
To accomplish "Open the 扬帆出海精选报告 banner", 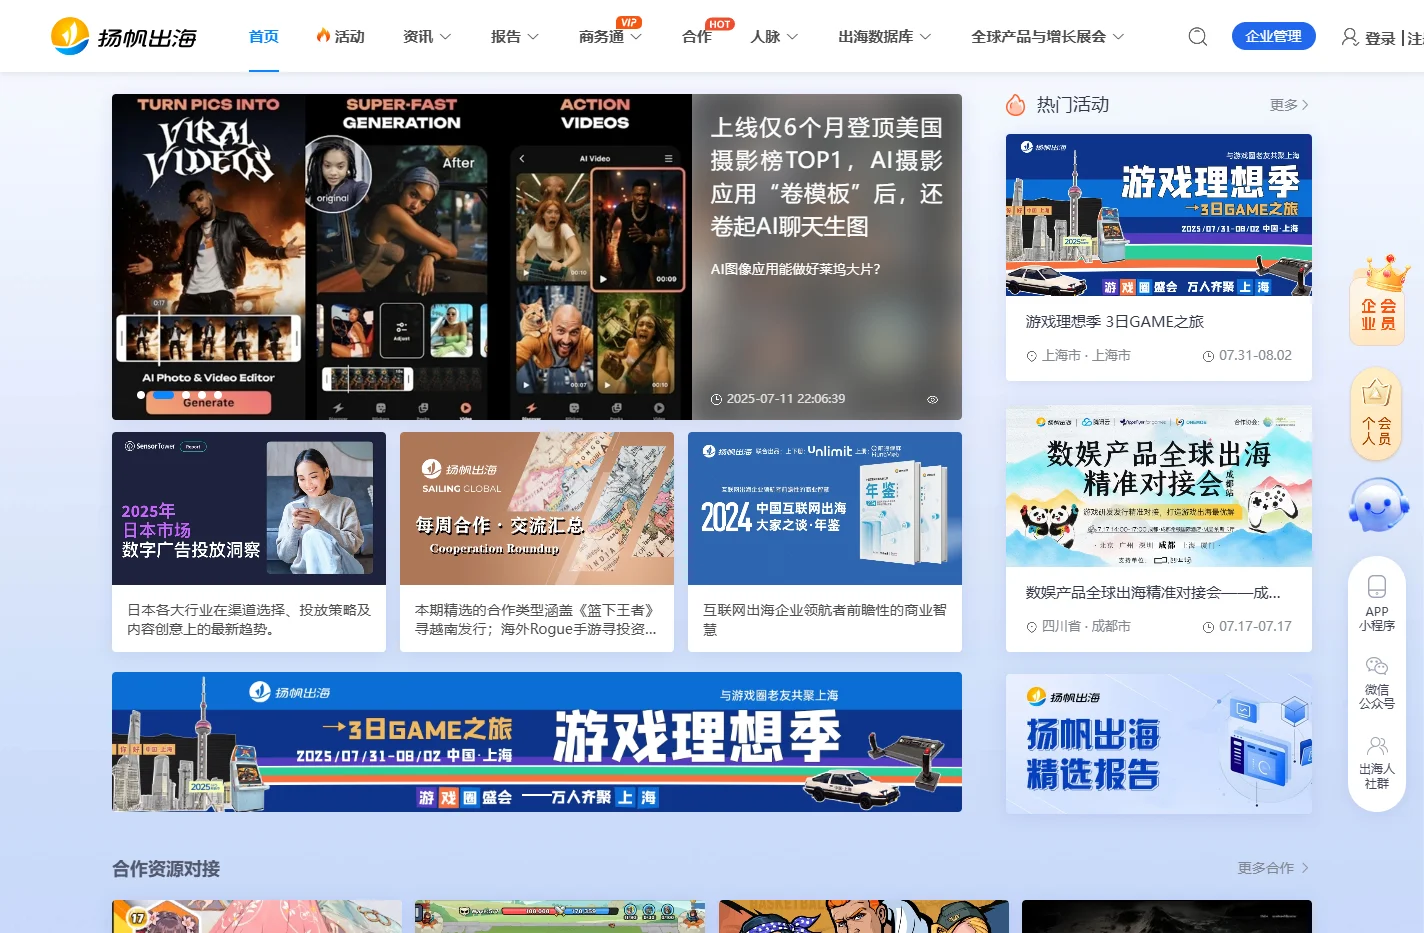I will coord(1159,744).
